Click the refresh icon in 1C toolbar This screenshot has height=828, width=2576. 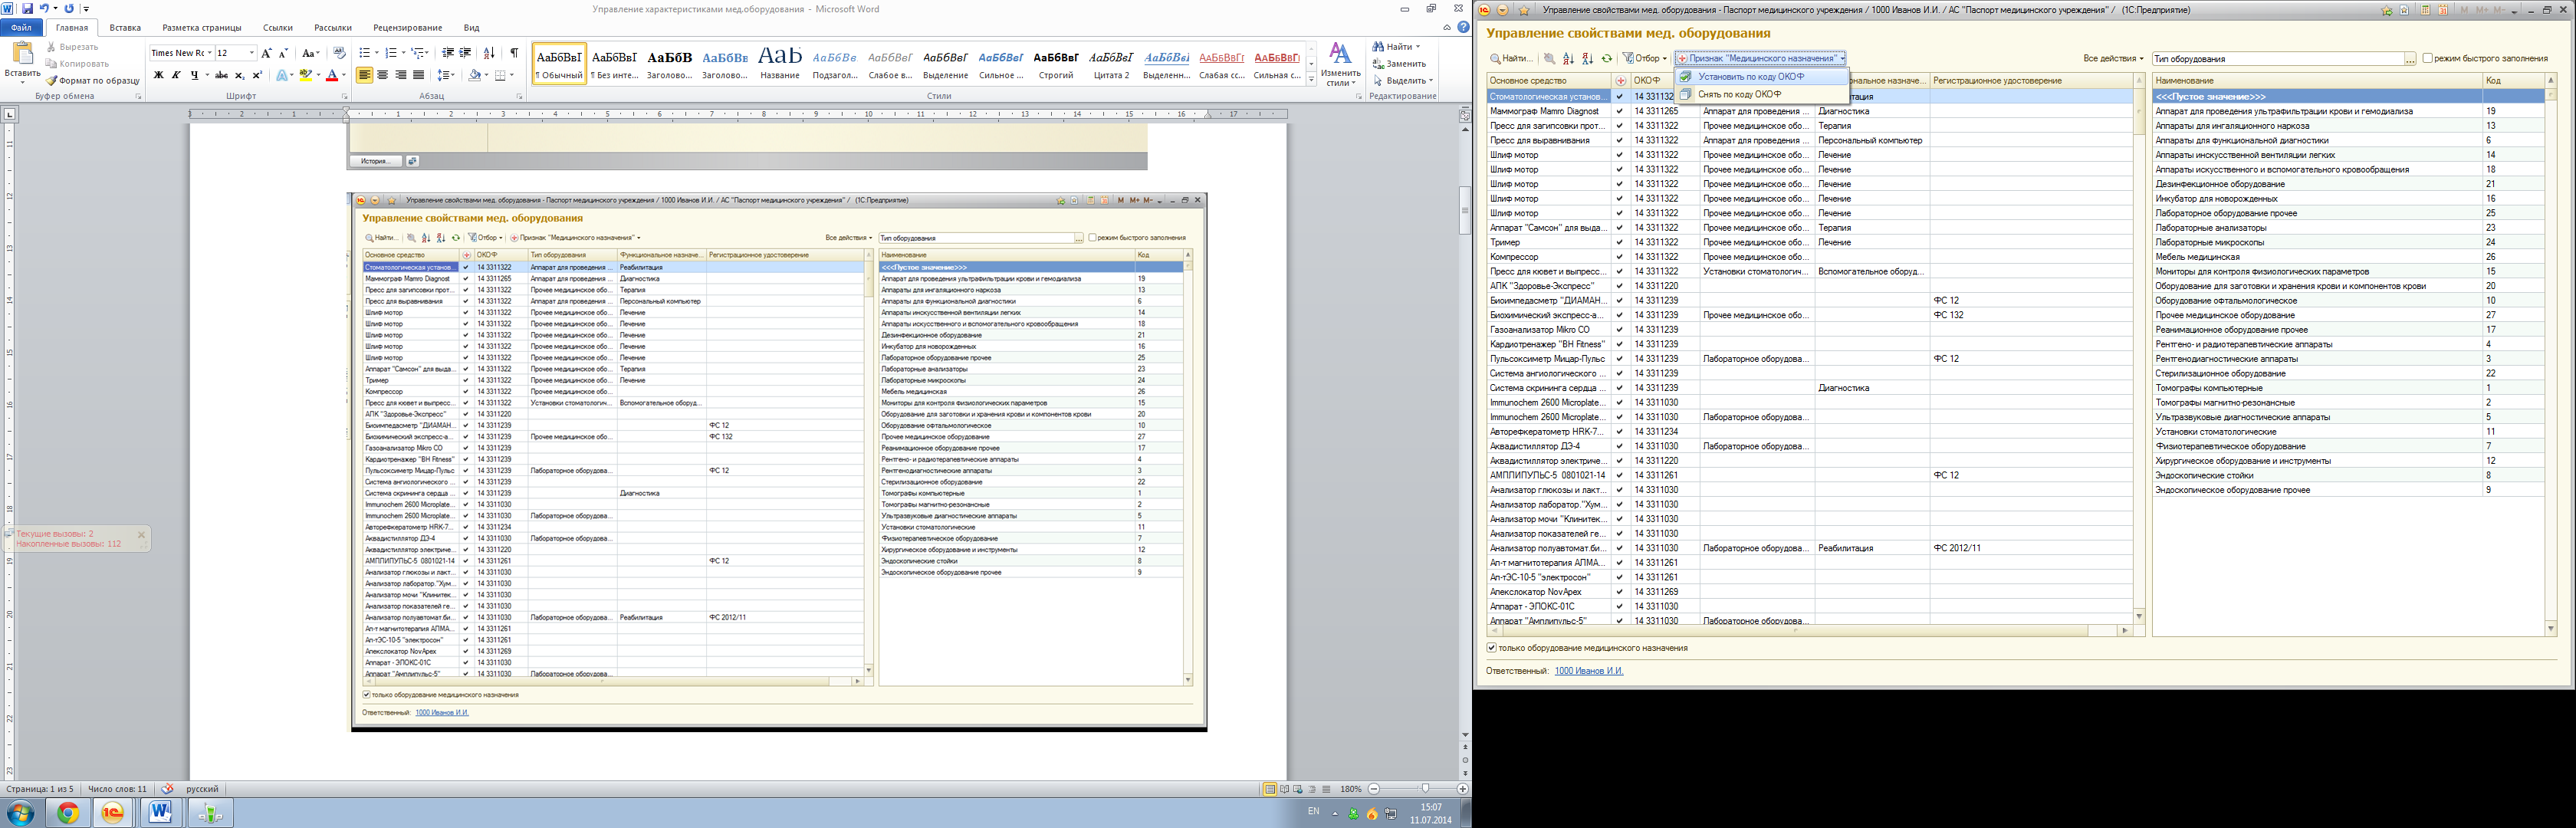tap(1607, 59)
